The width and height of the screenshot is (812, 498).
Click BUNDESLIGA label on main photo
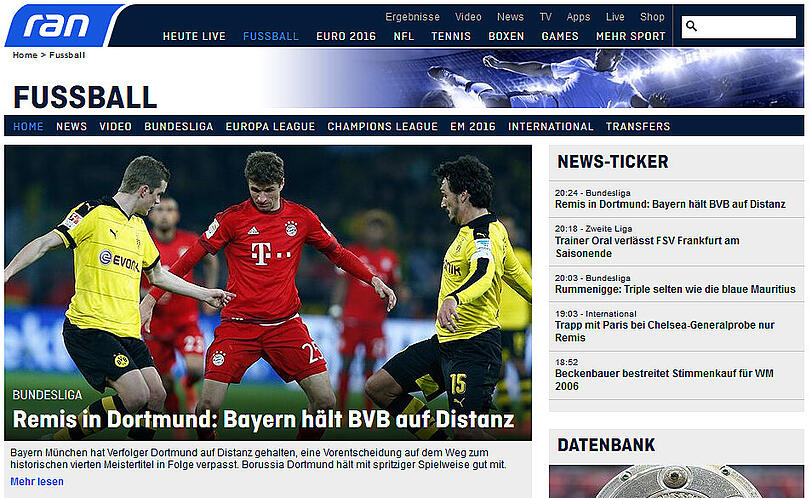pyautogui.click(x=47, y=395)
